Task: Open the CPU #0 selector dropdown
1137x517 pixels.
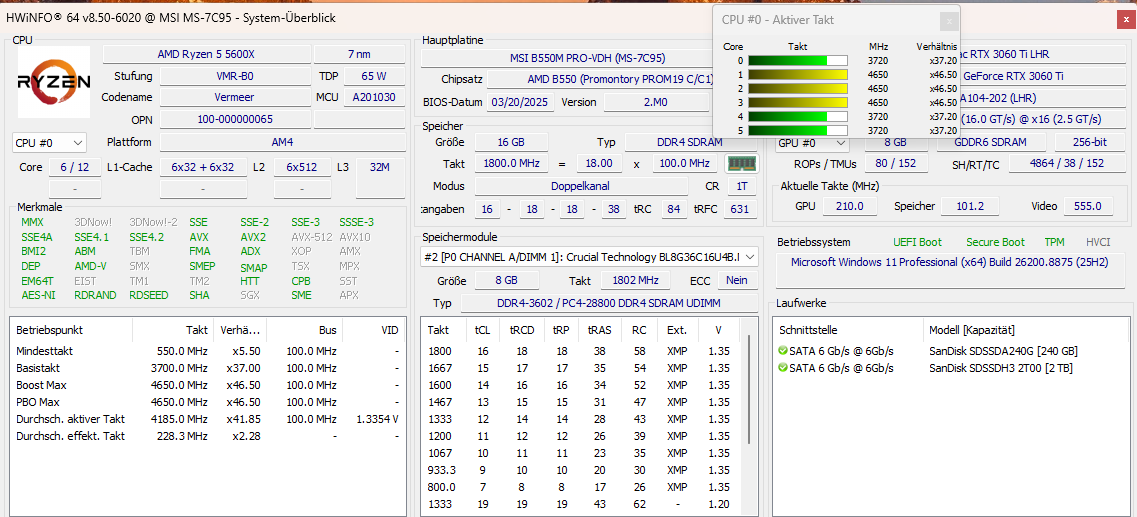Action: (x=49, y=143)
